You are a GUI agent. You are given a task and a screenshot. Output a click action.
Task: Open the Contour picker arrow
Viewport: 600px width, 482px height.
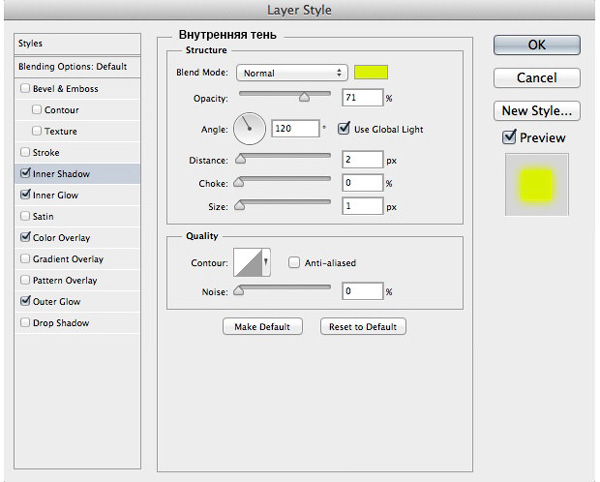(x=266, y=262)
